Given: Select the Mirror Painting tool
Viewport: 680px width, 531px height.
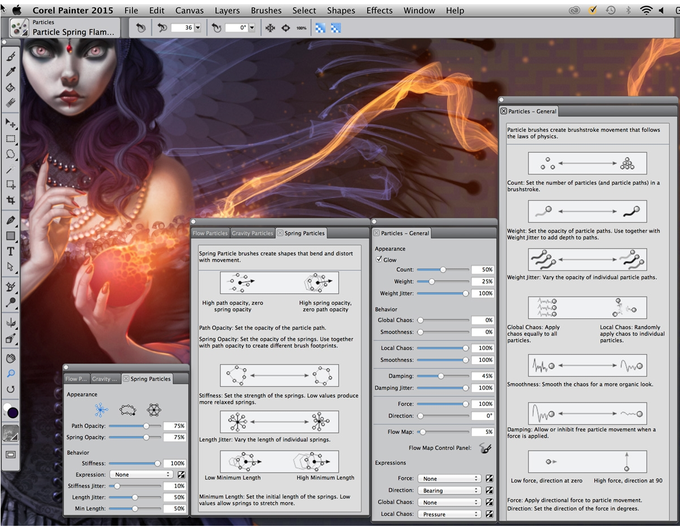Looking at the screenshot, I should (11, 322).
